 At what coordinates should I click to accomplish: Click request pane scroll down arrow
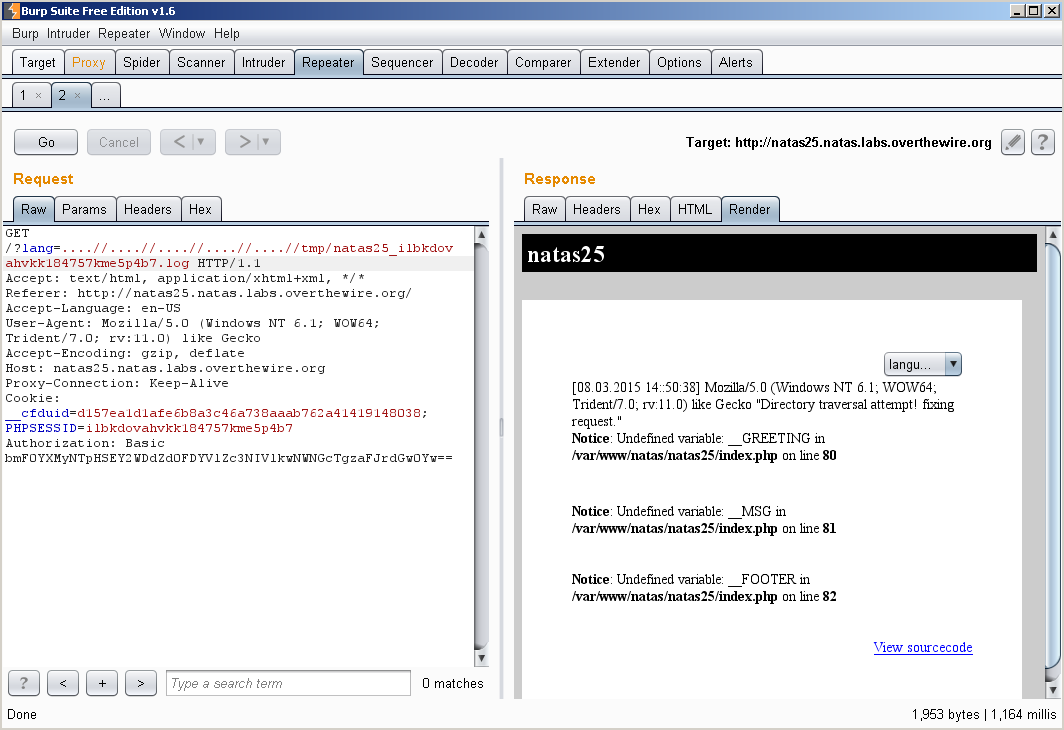(x=481, y=657)
